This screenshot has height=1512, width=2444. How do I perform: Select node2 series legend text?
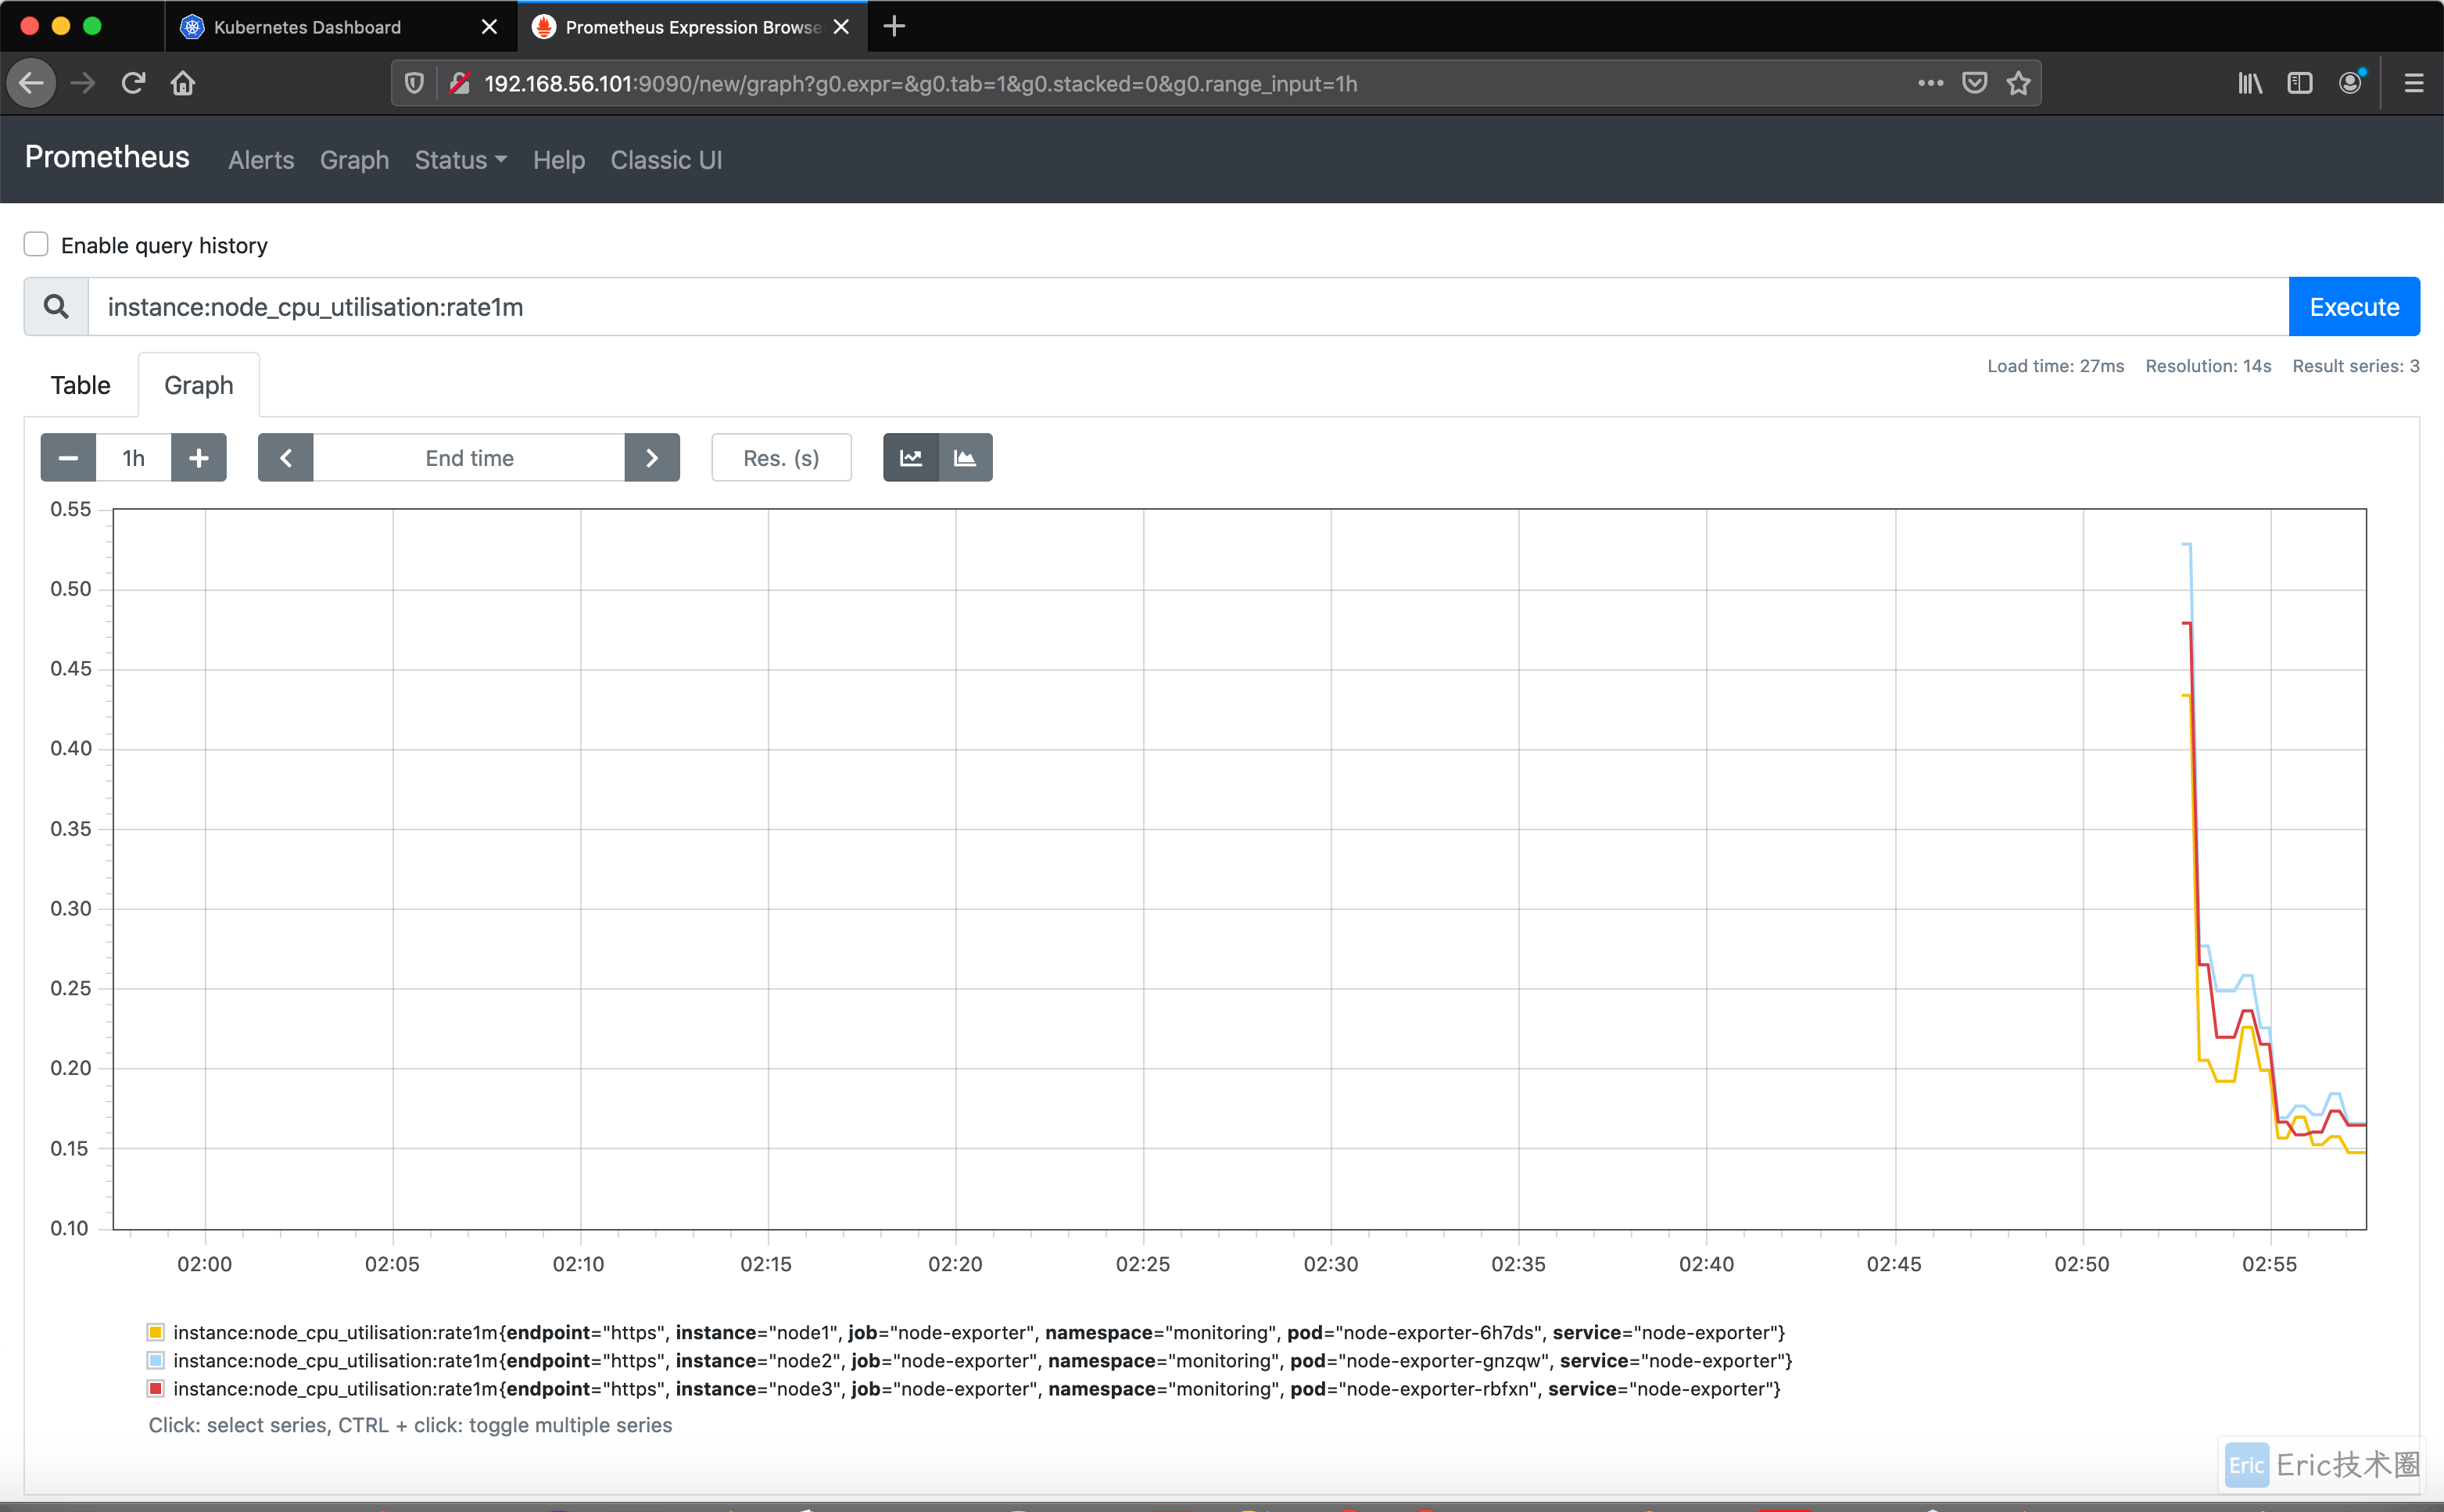point(983,1360)
